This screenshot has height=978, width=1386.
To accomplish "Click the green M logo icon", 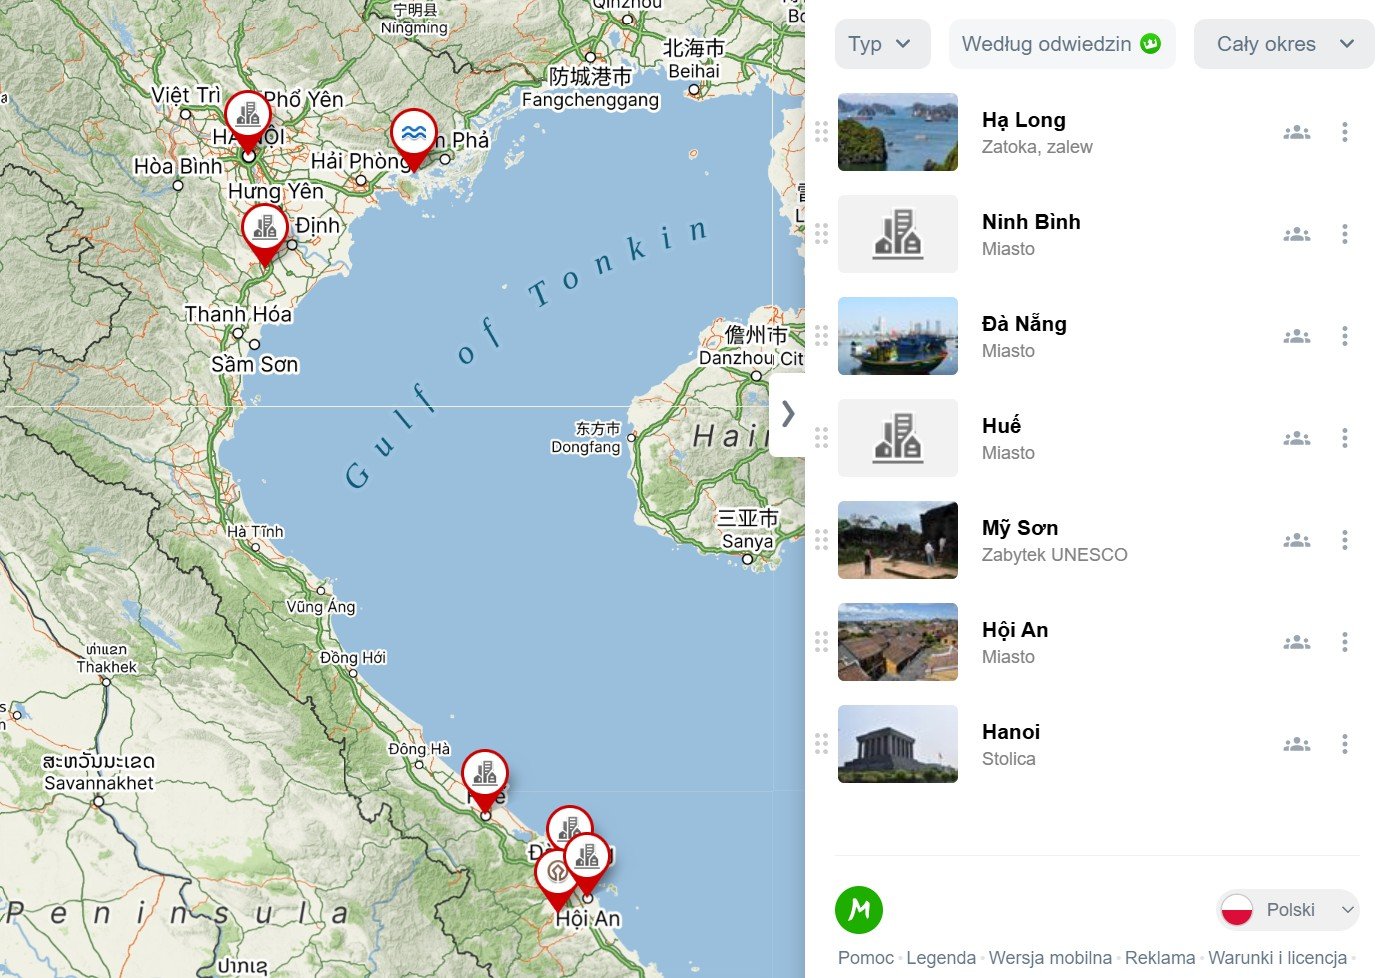I will tap(859, 910).
